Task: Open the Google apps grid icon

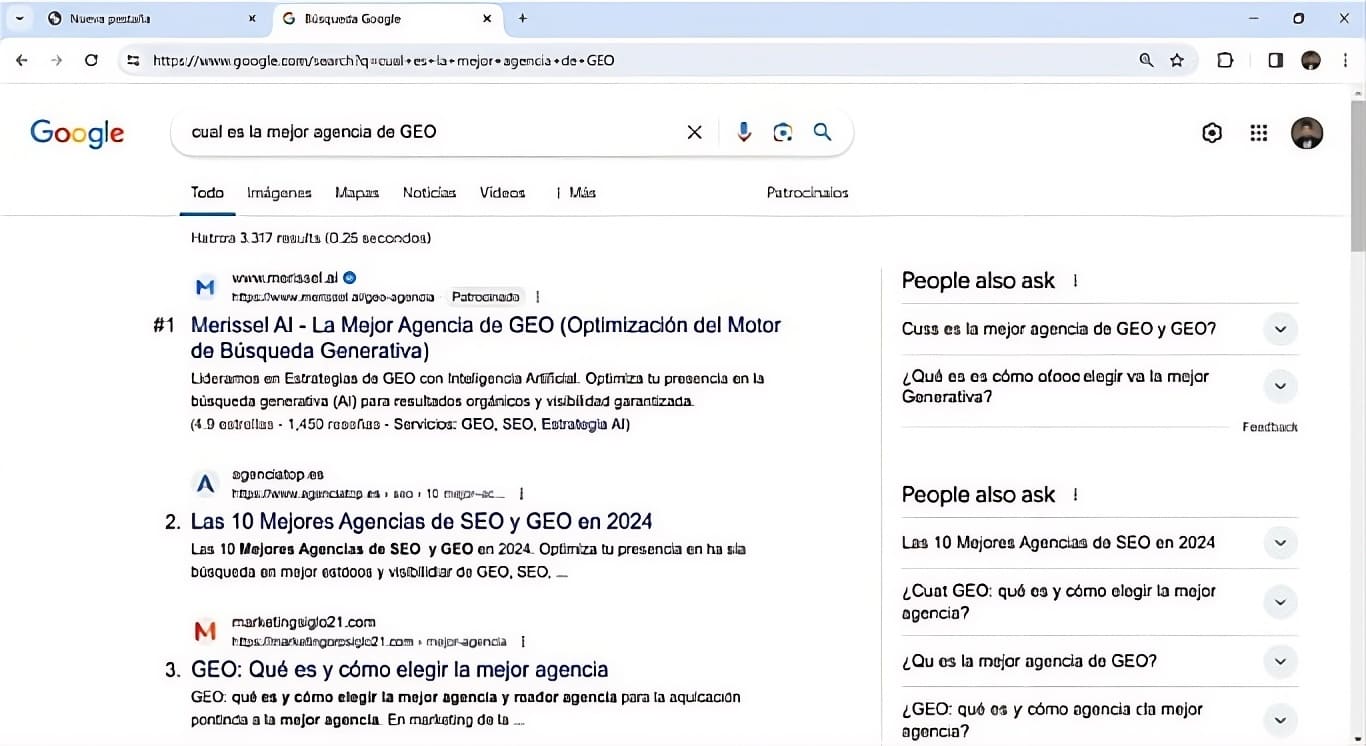Action: point(1259,133)
